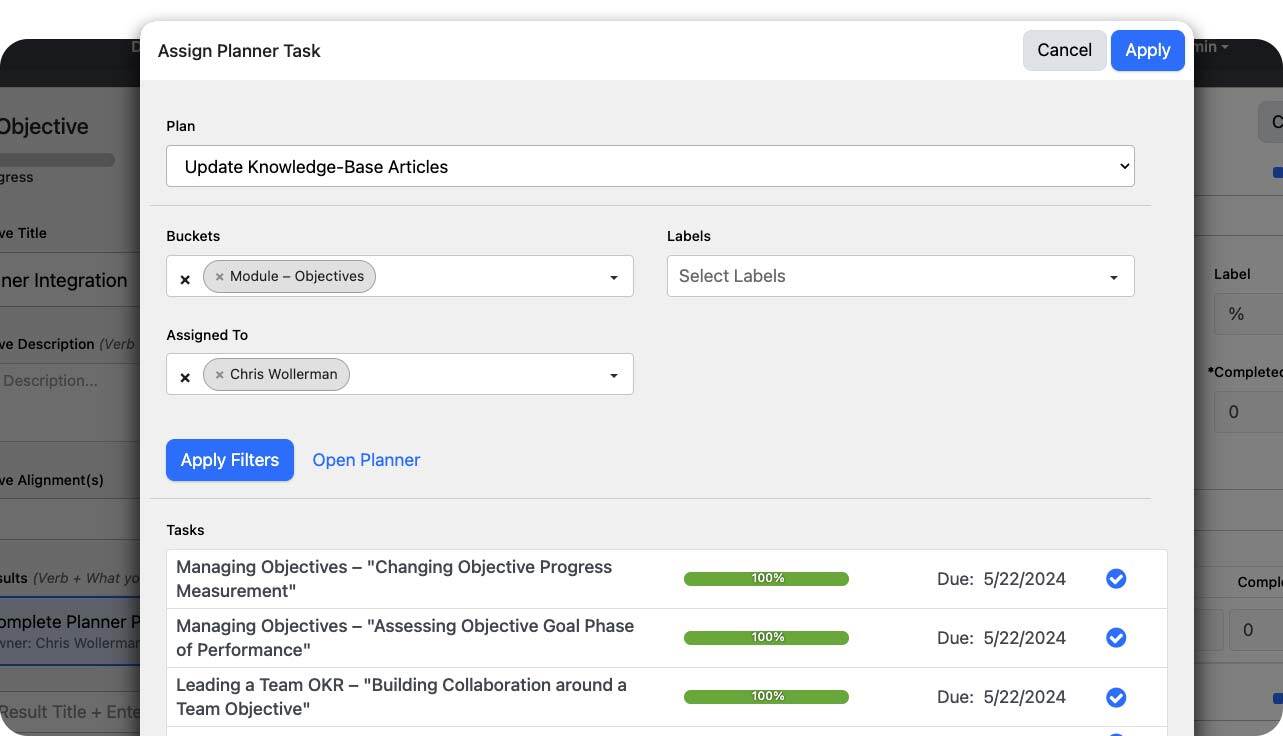Expand the Assigned To dropdown arrow
Screen dimensions: 1283x736
coord(614,375)
